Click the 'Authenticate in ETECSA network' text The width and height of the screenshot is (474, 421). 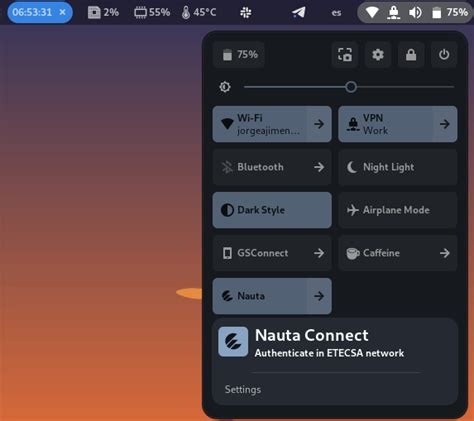click(x=329, y=353)
